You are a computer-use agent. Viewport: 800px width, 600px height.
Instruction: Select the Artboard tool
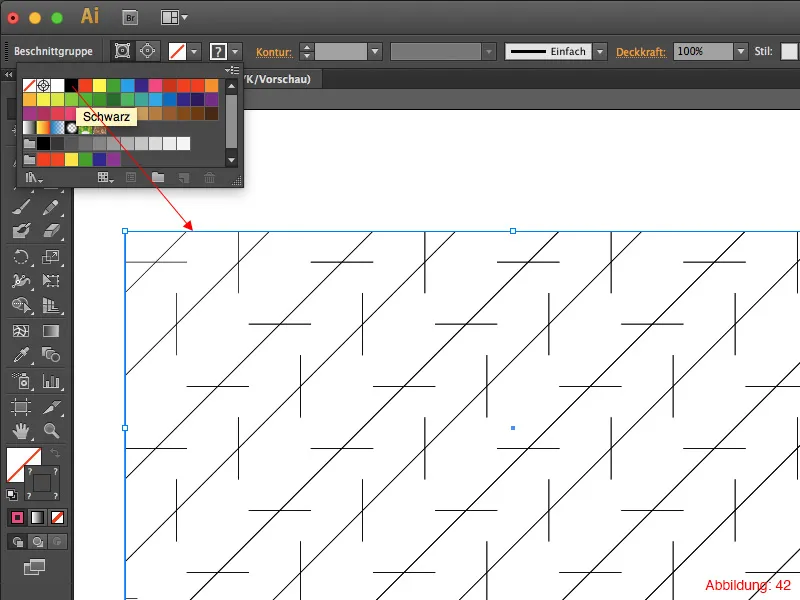[21, 407]
